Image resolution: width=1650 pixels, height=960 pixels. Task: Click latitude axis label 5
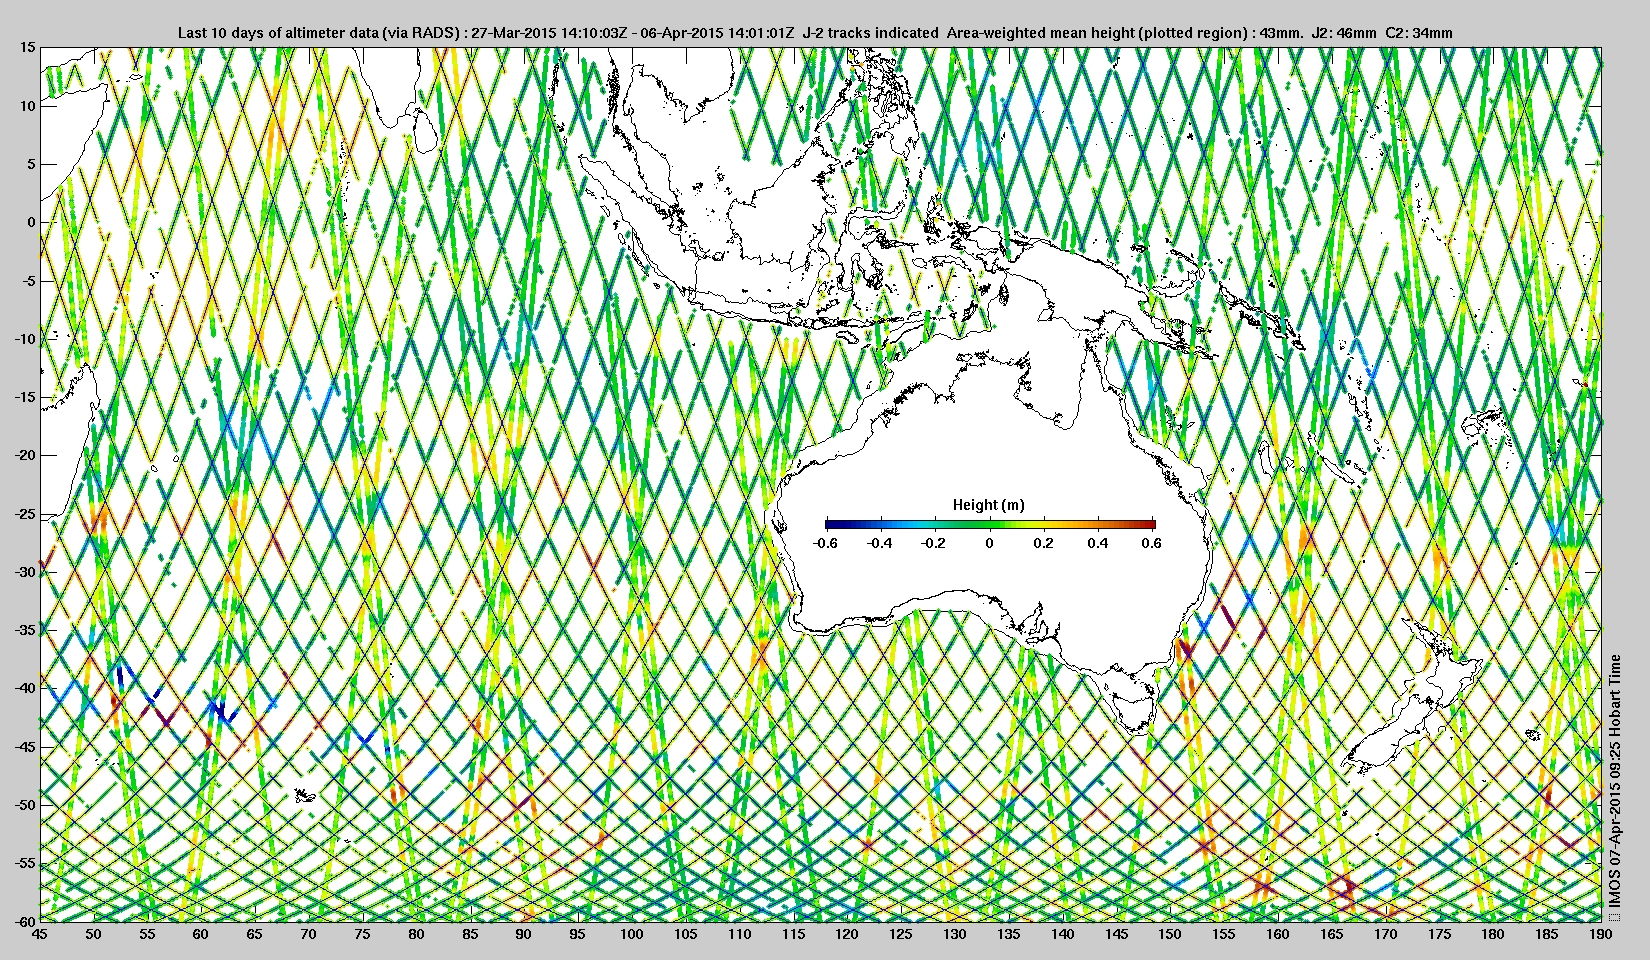(x=31, y=164)
